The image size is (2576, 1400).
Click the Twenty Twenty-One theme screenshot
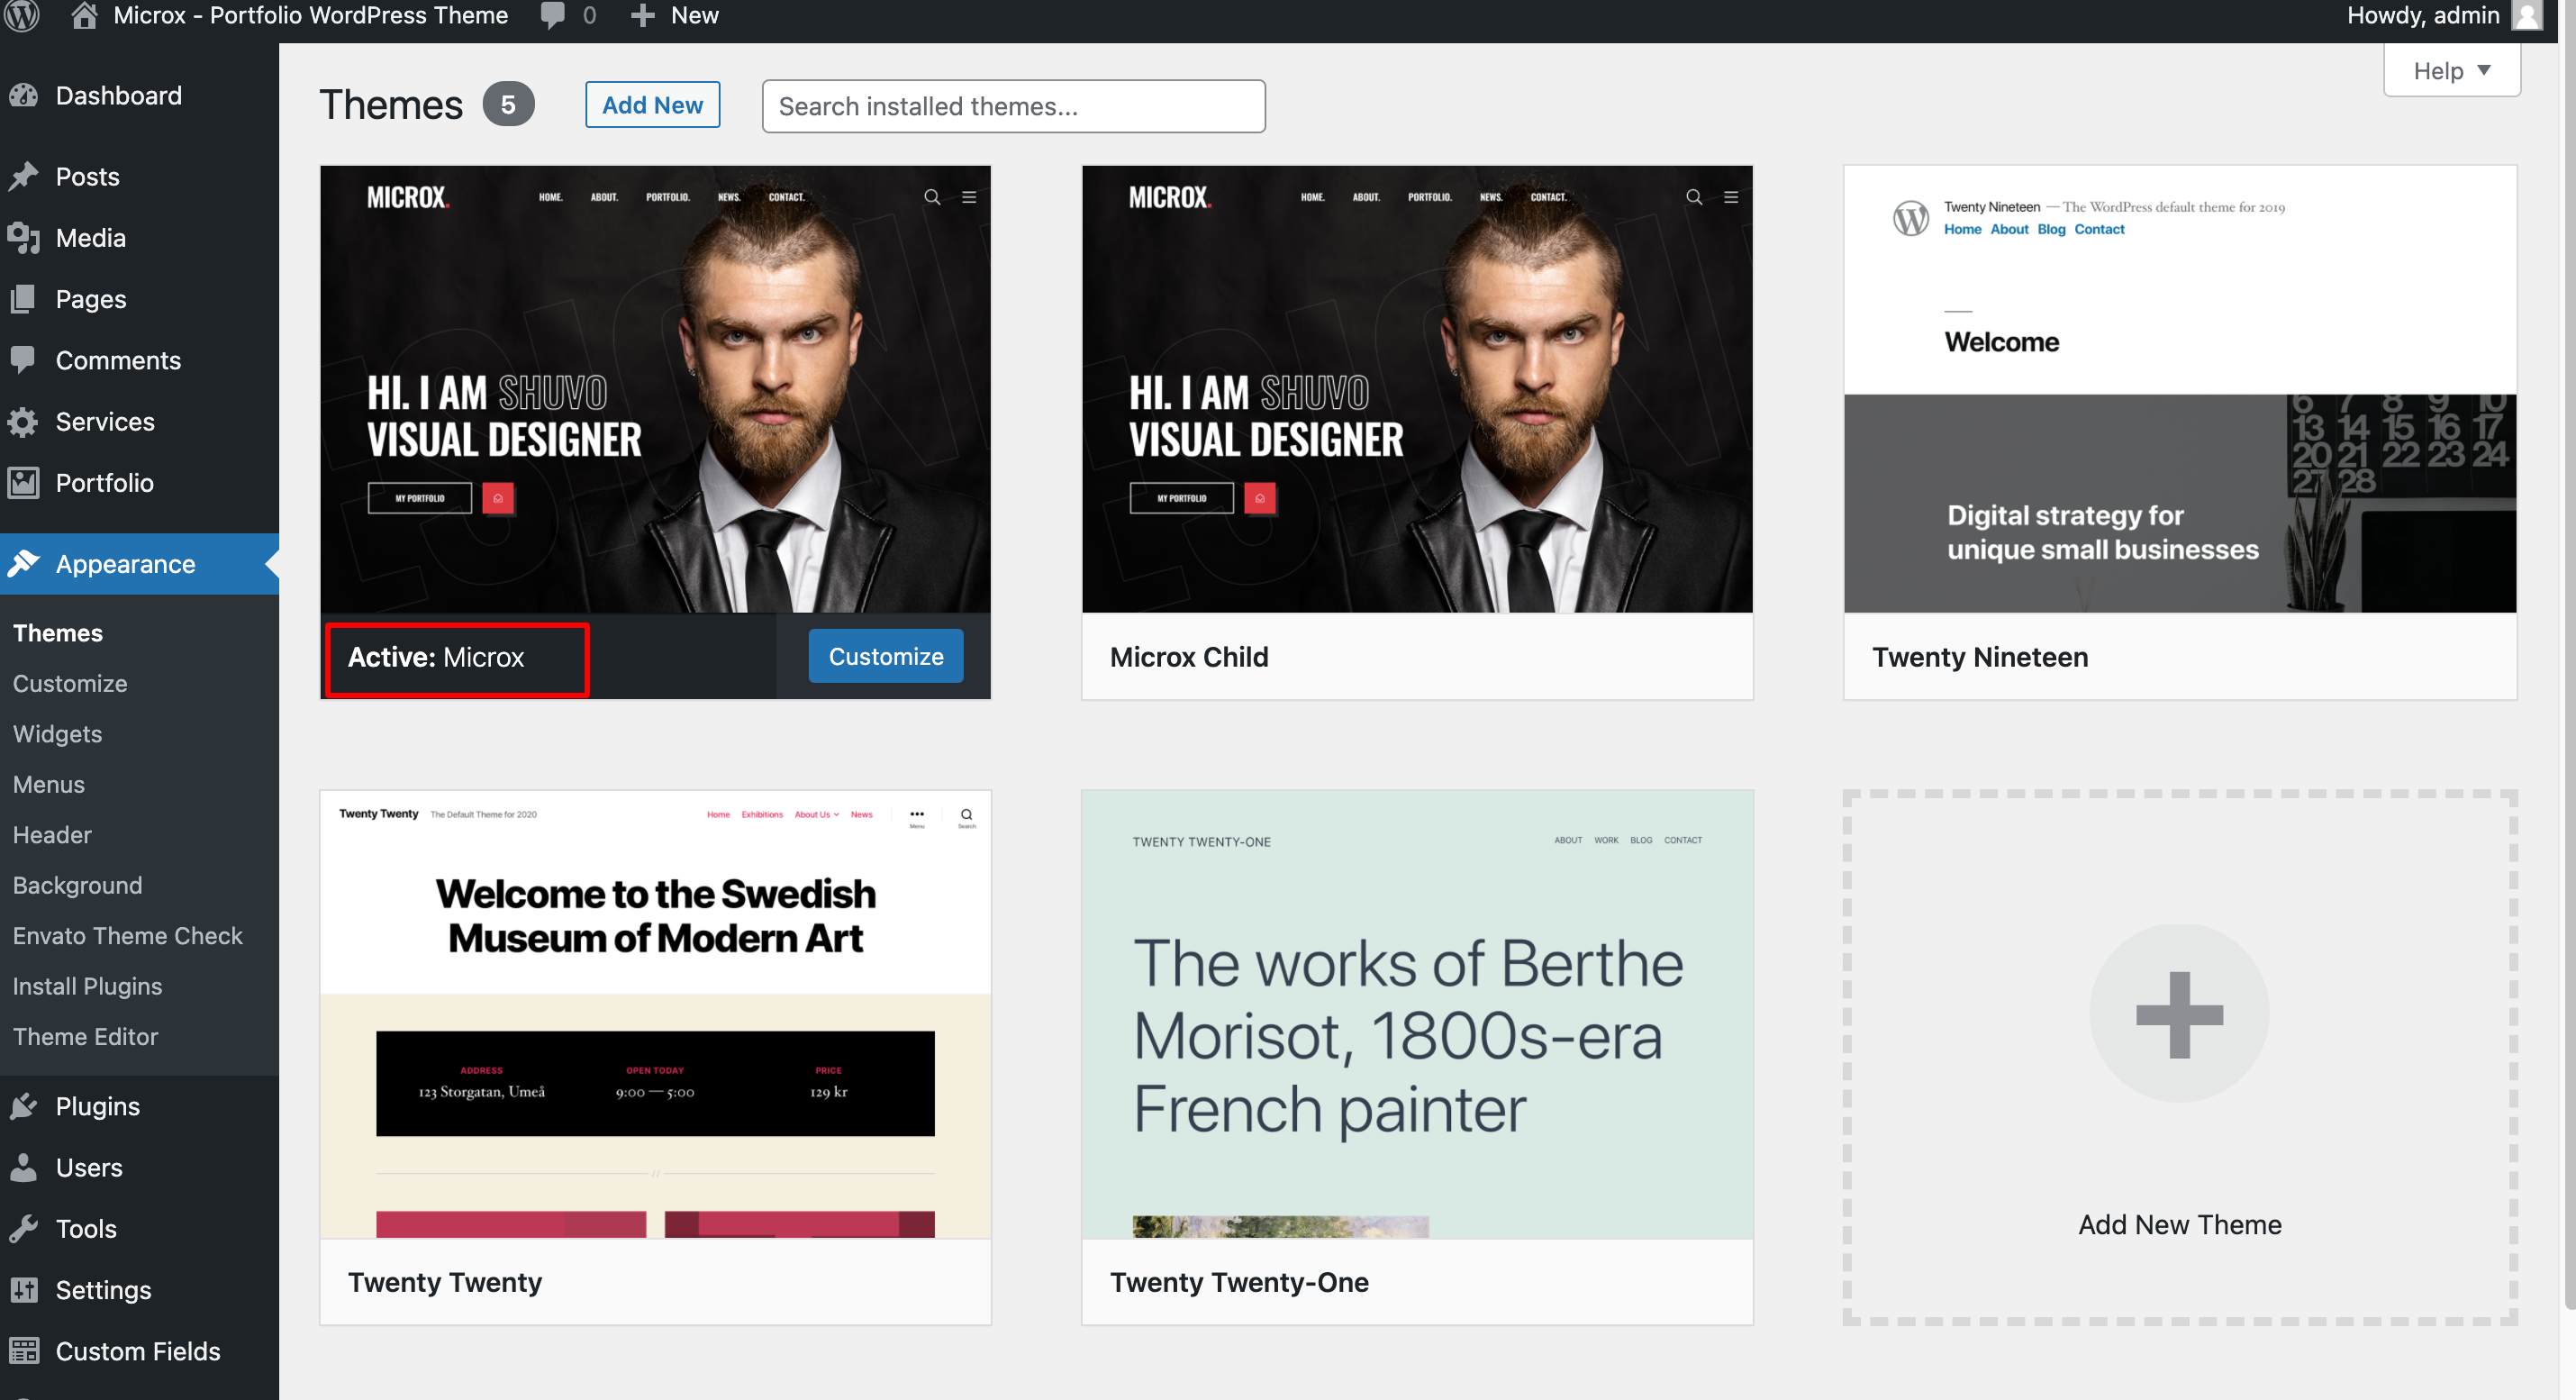coord(1417,1015)
